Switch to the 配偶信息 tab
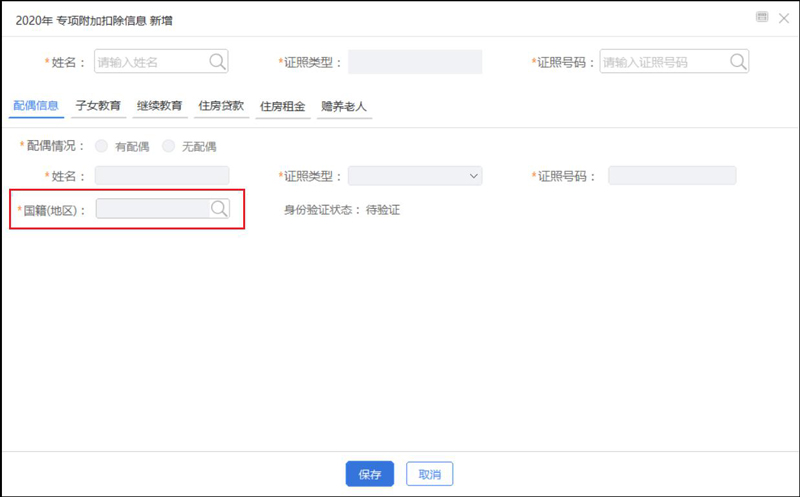Viewport: 800px width, 497px height. [x=35, y=105]
